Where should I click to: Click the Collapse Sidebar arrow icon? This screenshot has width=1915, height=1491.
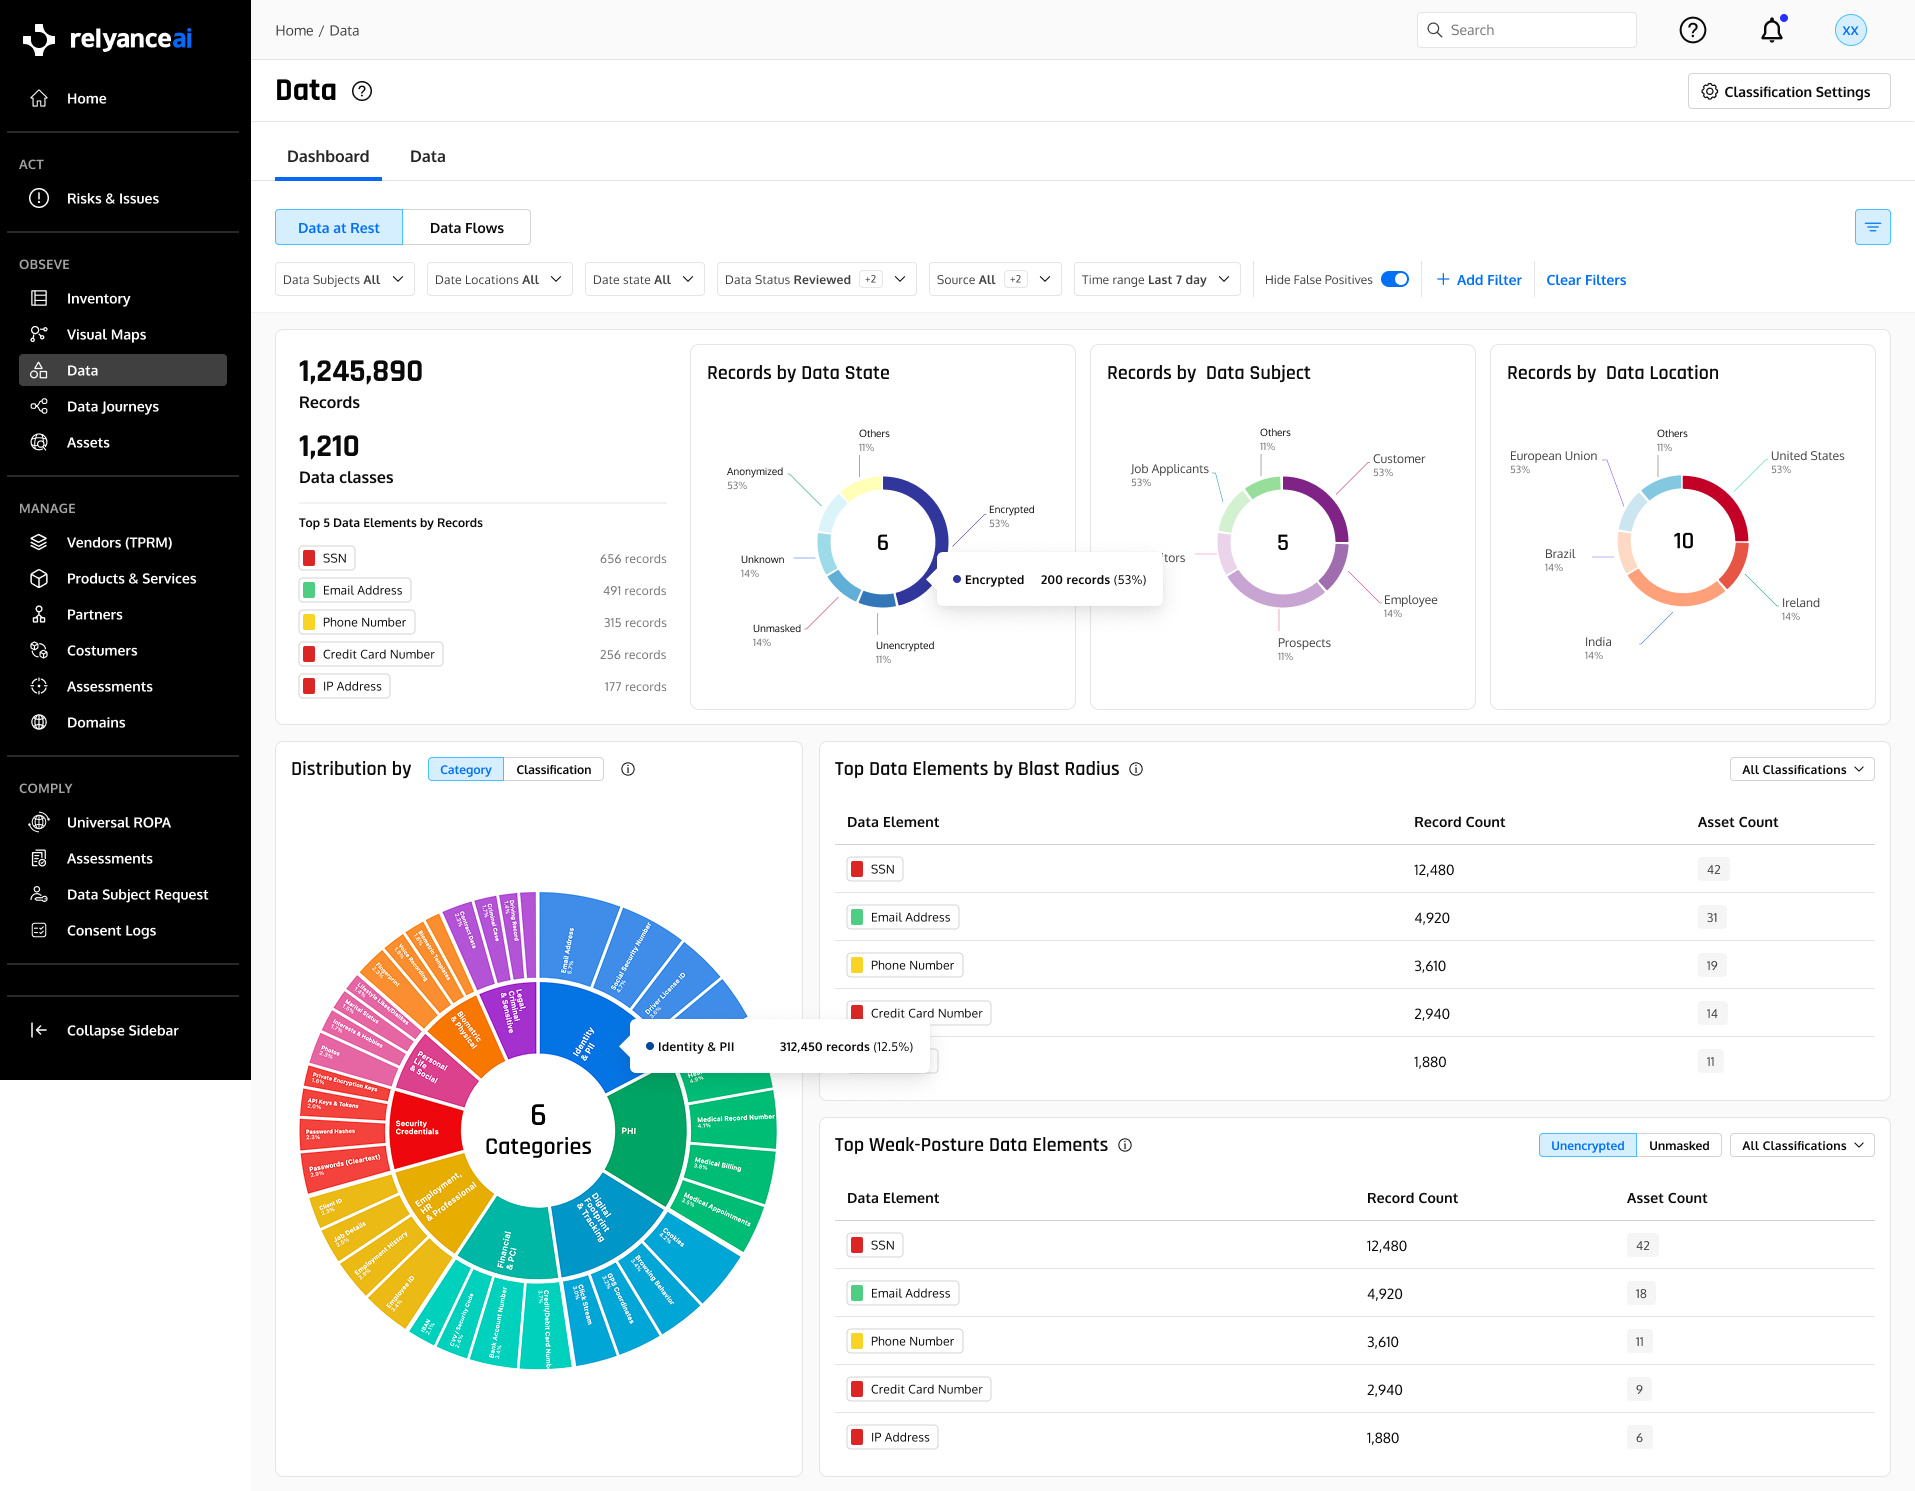(39, 1030)
